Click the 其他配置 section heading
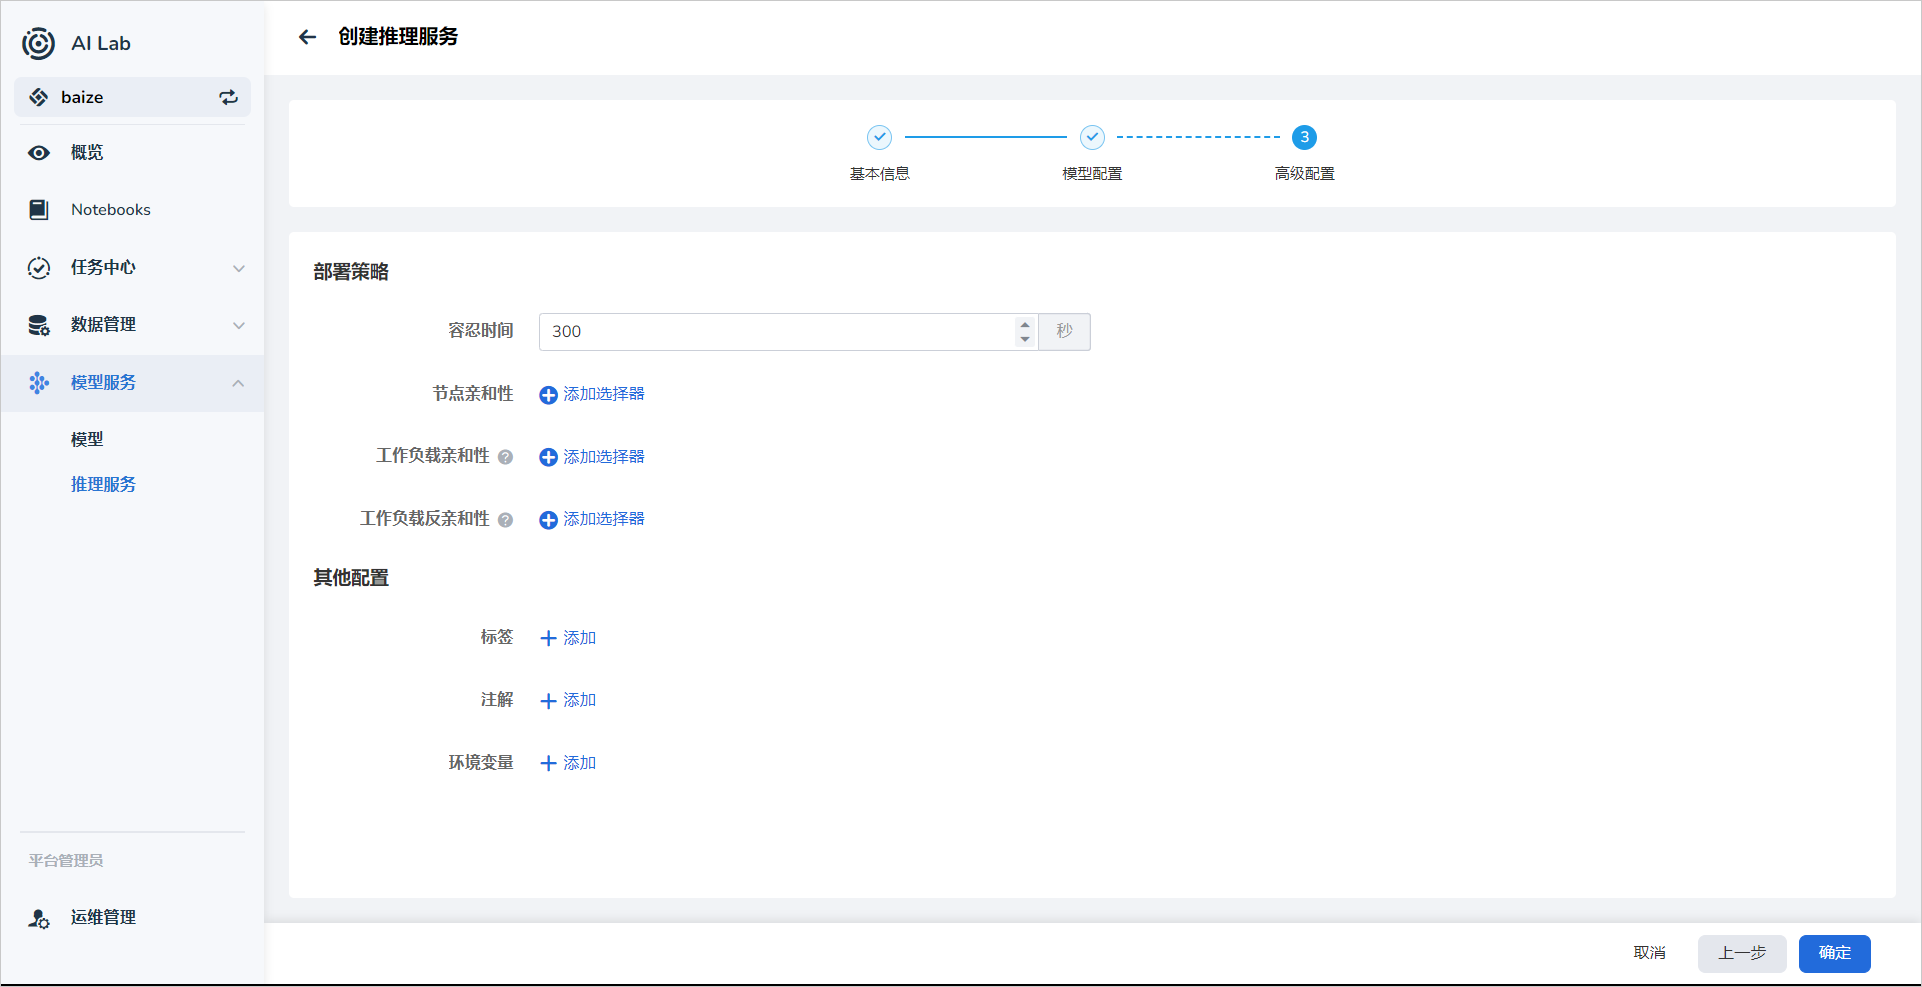 click(x=351, y=578)
